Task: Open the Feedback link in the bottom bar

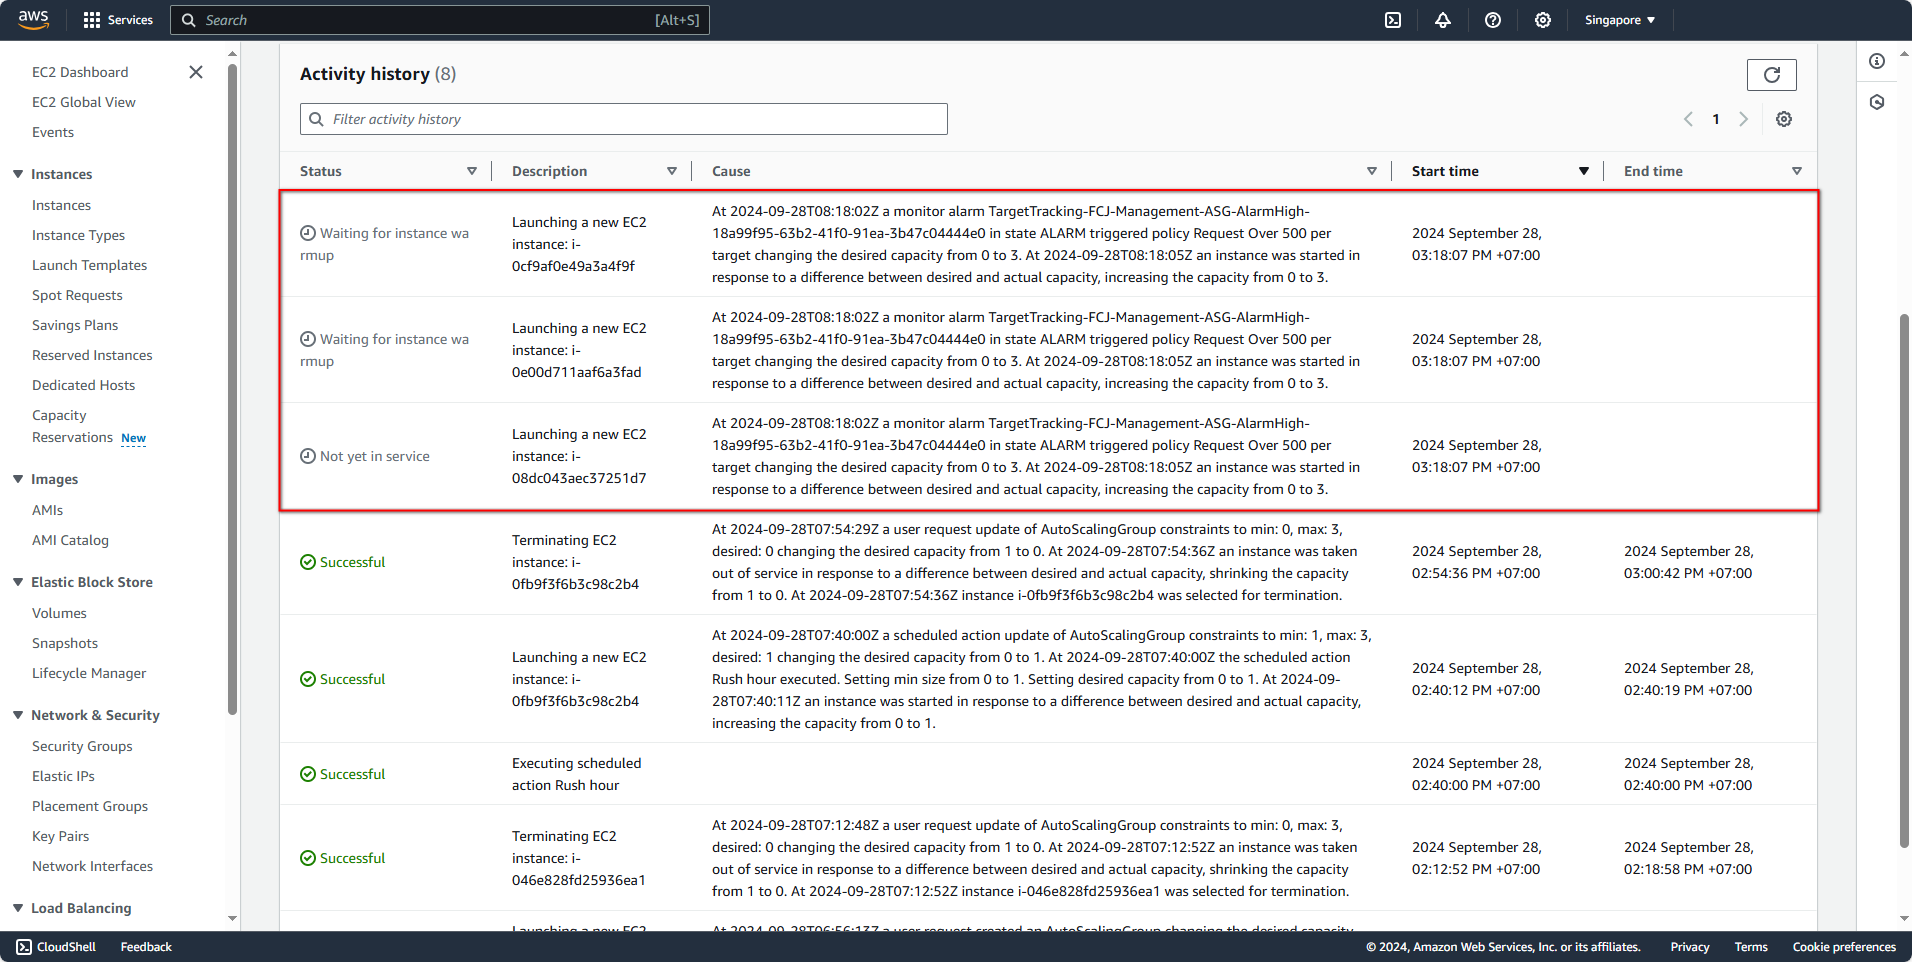Action: pos(145,946)
